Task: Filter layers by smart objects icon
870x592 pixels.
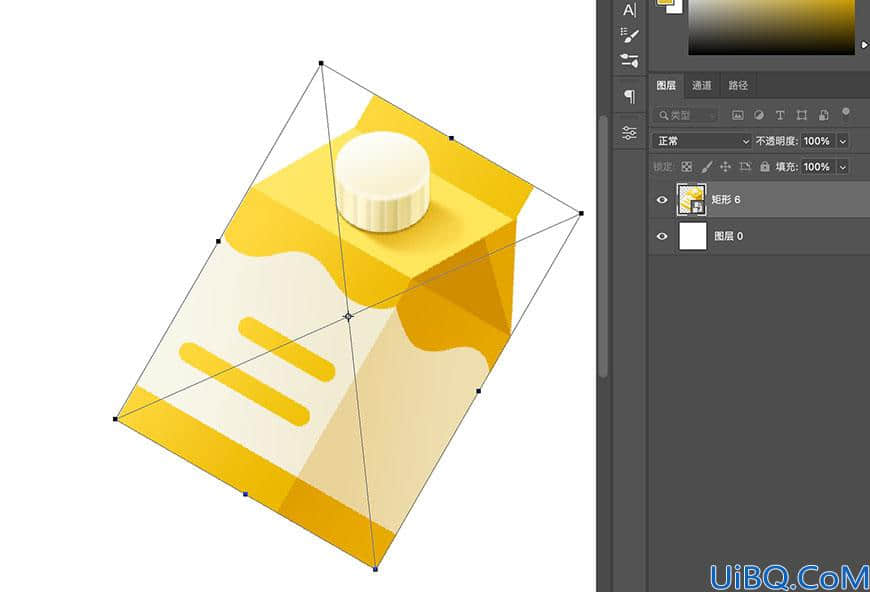Action: 823,115
